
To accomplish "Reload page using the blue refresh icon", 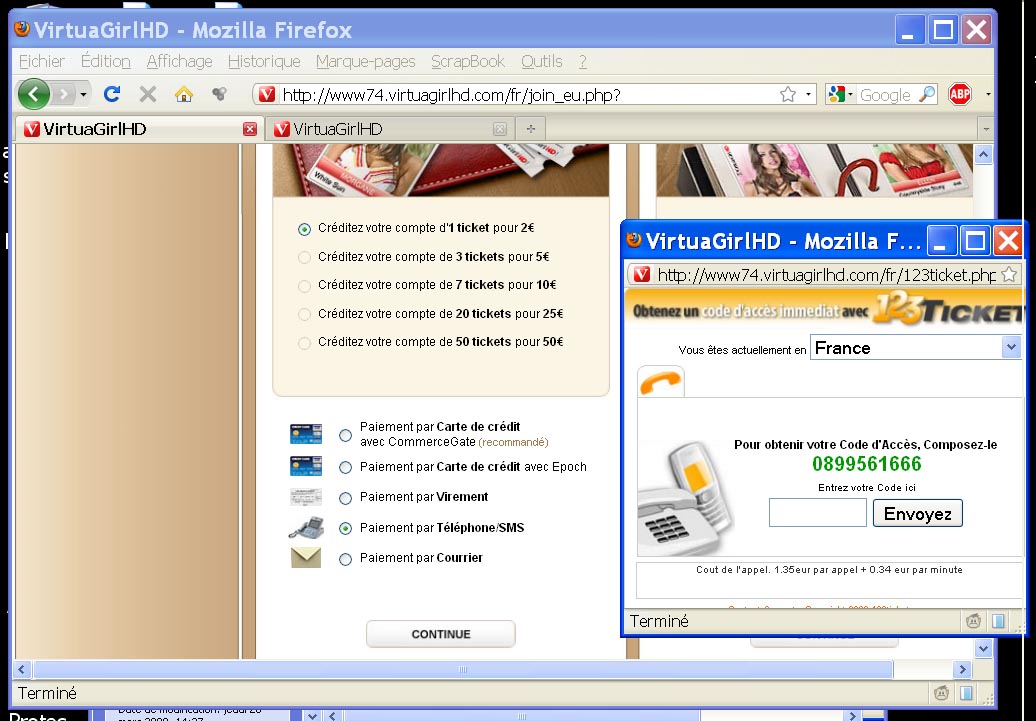I will point(112,95).
